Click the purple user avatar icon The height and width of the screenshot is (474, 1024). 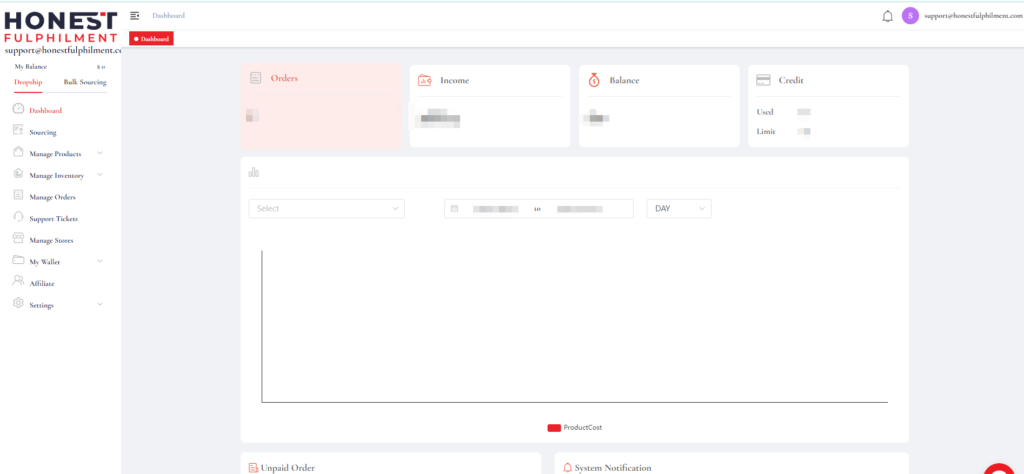click(910, 16)
